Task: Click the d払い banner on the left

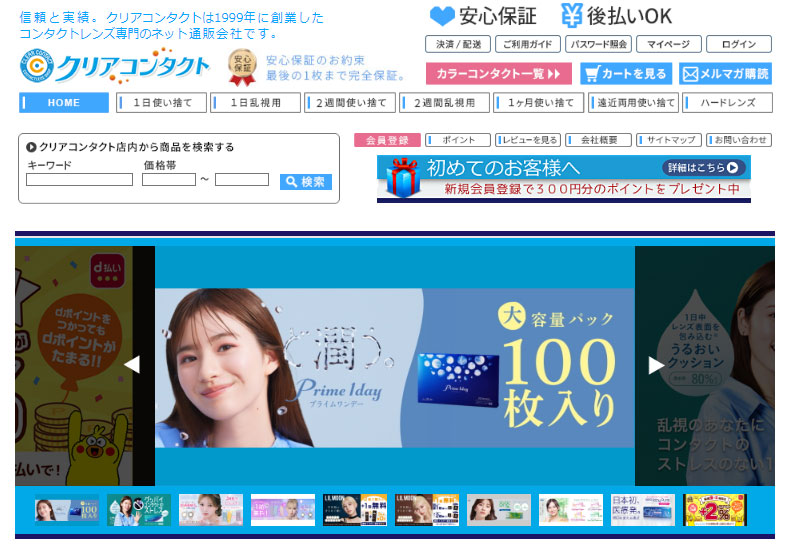Action: [75, 366]
